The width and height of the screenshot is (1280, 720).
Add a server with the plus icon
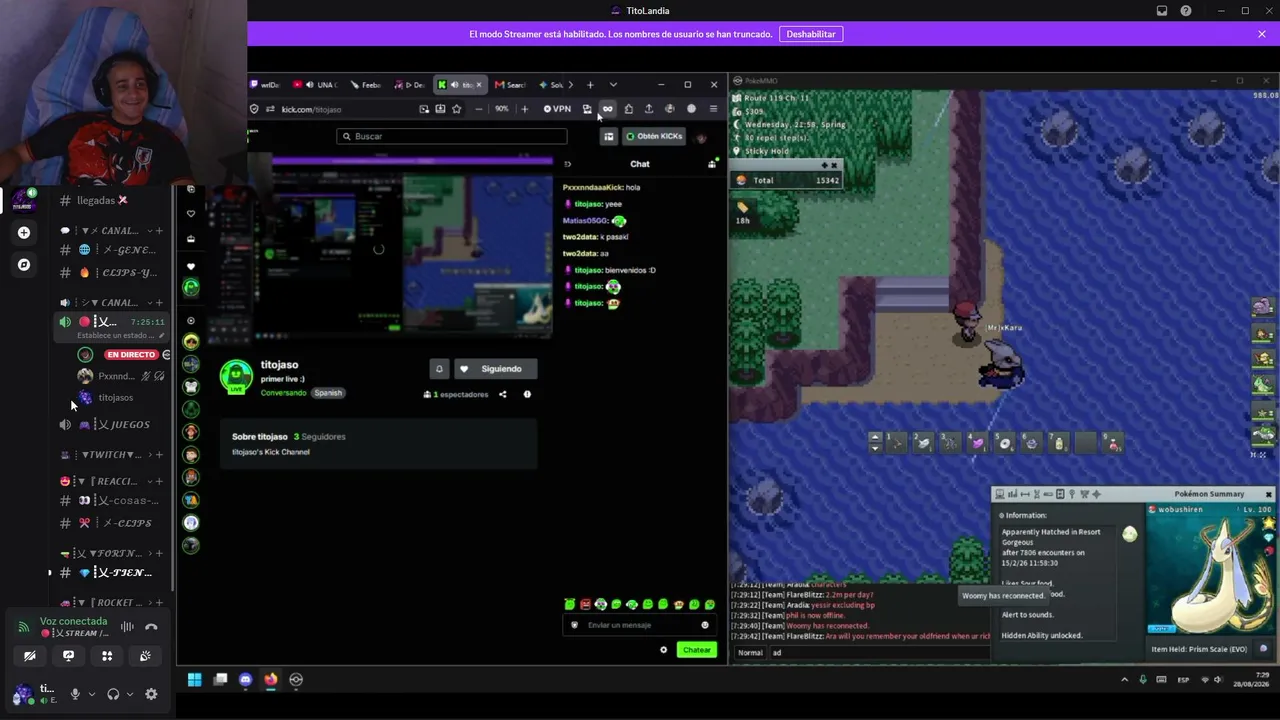click(x=24, y=233)
